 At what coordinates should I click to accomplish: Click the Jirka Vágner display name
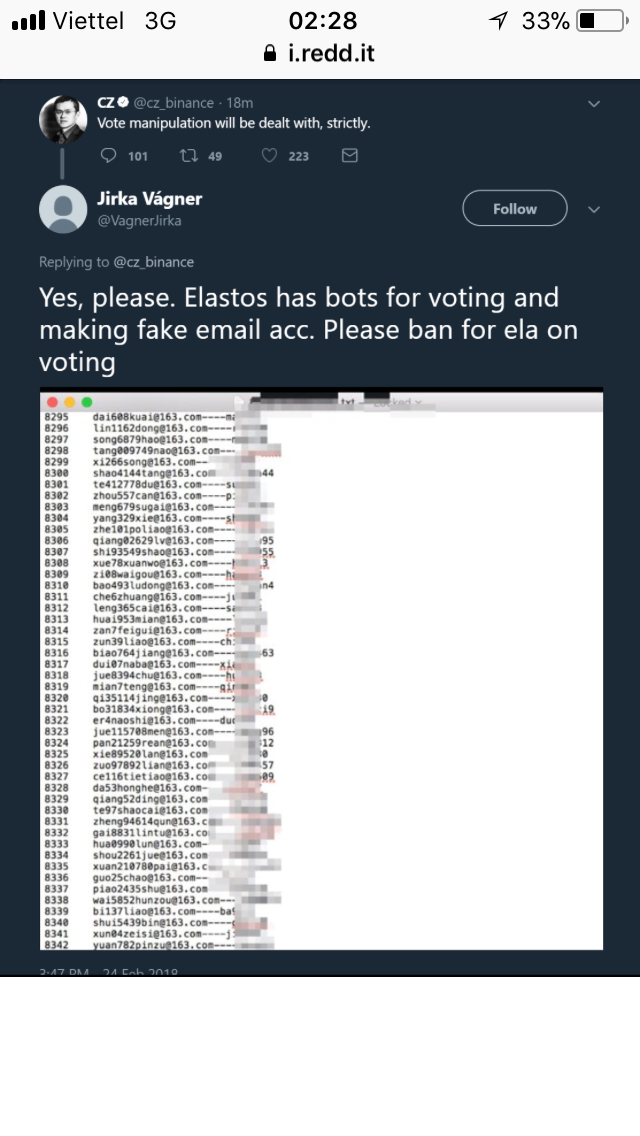coord(149,199)
